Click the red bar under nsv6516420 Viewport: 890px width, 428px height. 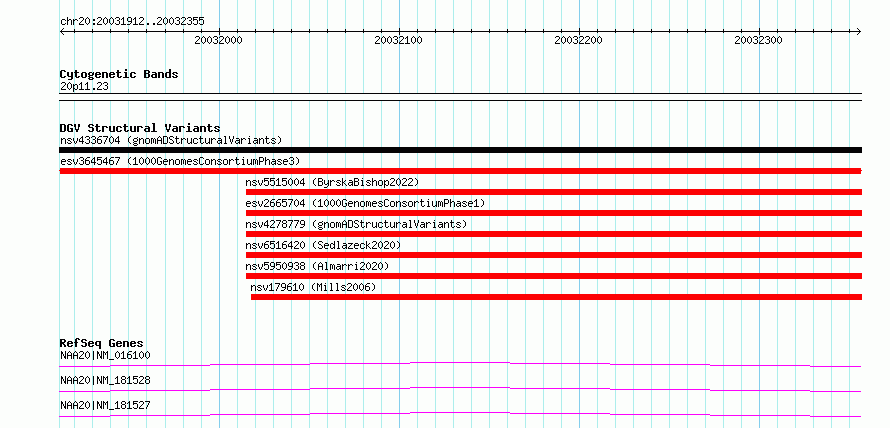(x=554, y=255)
